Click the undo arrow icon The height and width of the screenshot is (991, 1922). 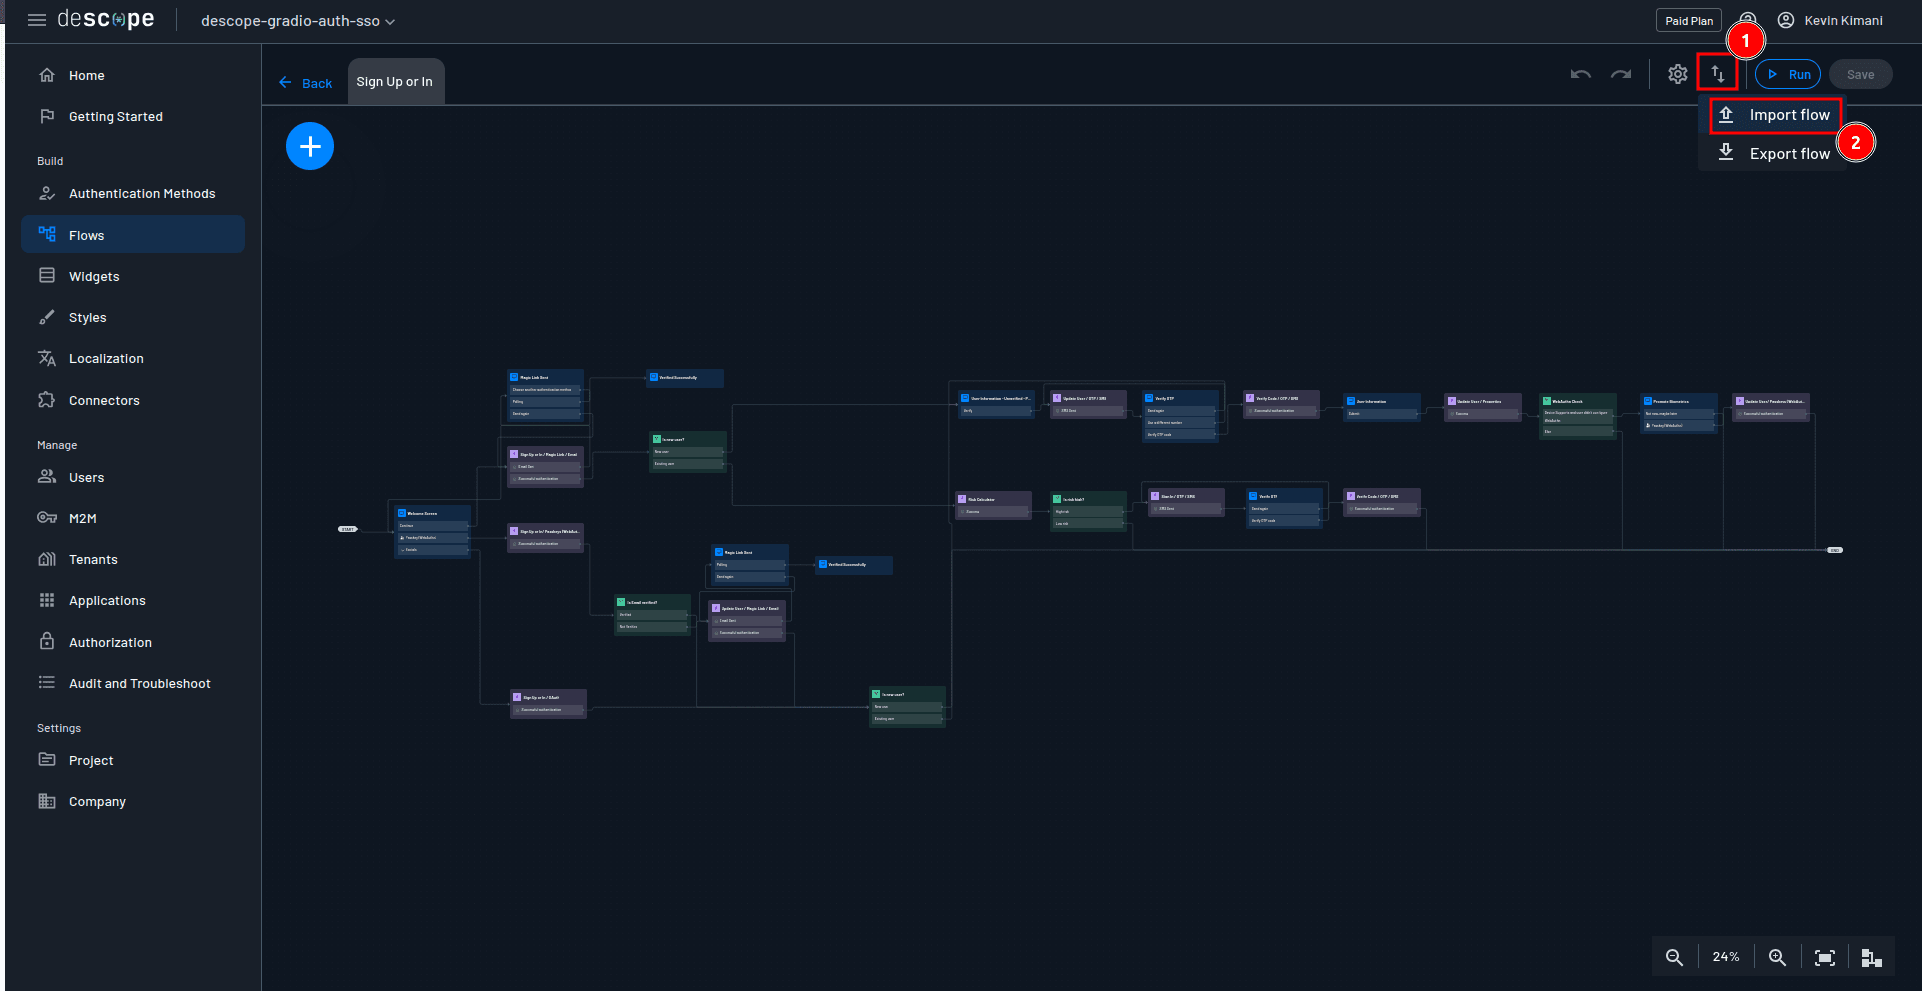click(1580, 73)
